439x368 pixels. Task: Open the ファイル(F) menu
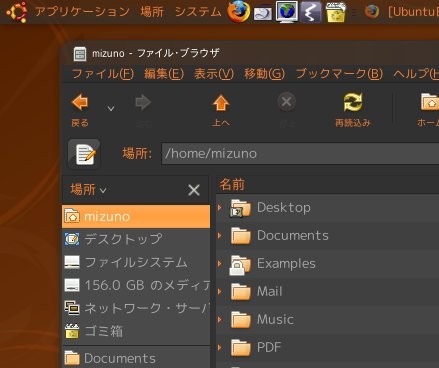coord(103,74)
